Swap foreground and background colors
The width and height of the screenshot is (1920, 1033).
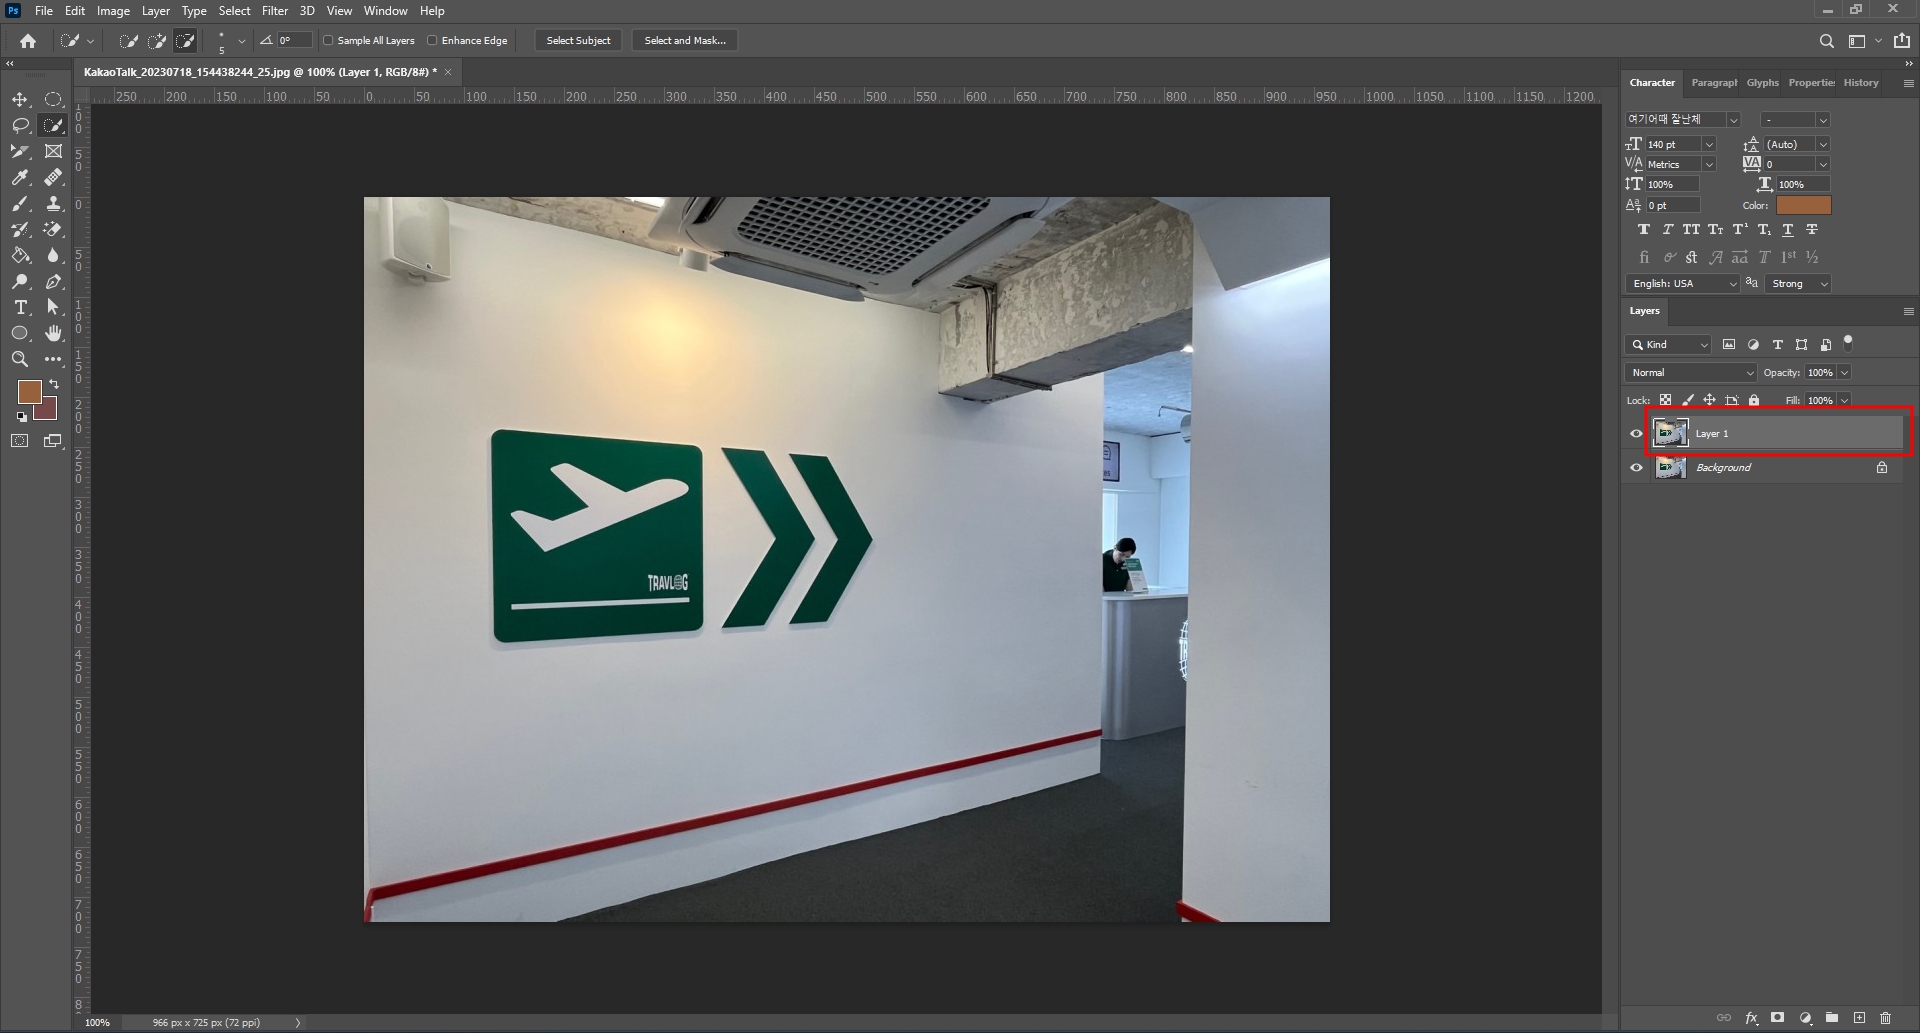(x=54, y=384)
